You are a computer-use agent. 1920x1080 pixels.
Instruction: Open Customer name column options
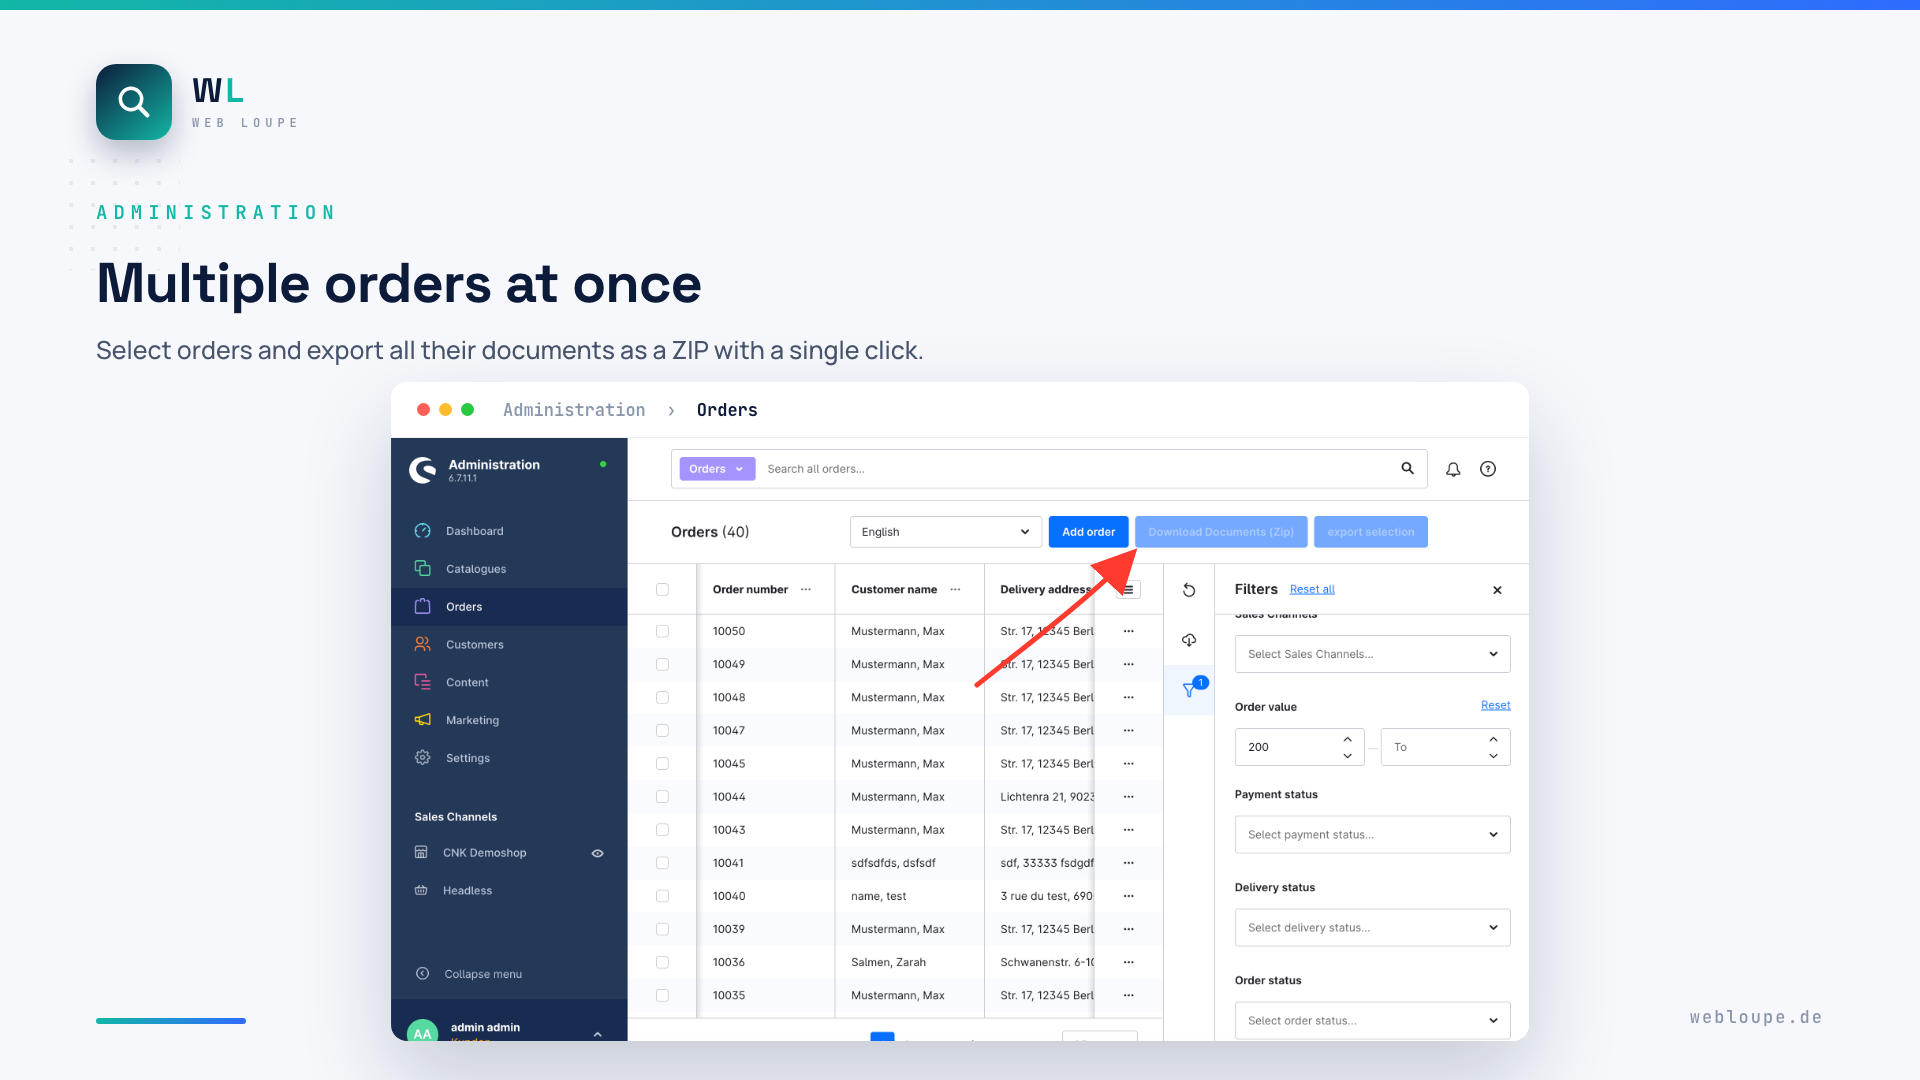click(x=955, y=589)
